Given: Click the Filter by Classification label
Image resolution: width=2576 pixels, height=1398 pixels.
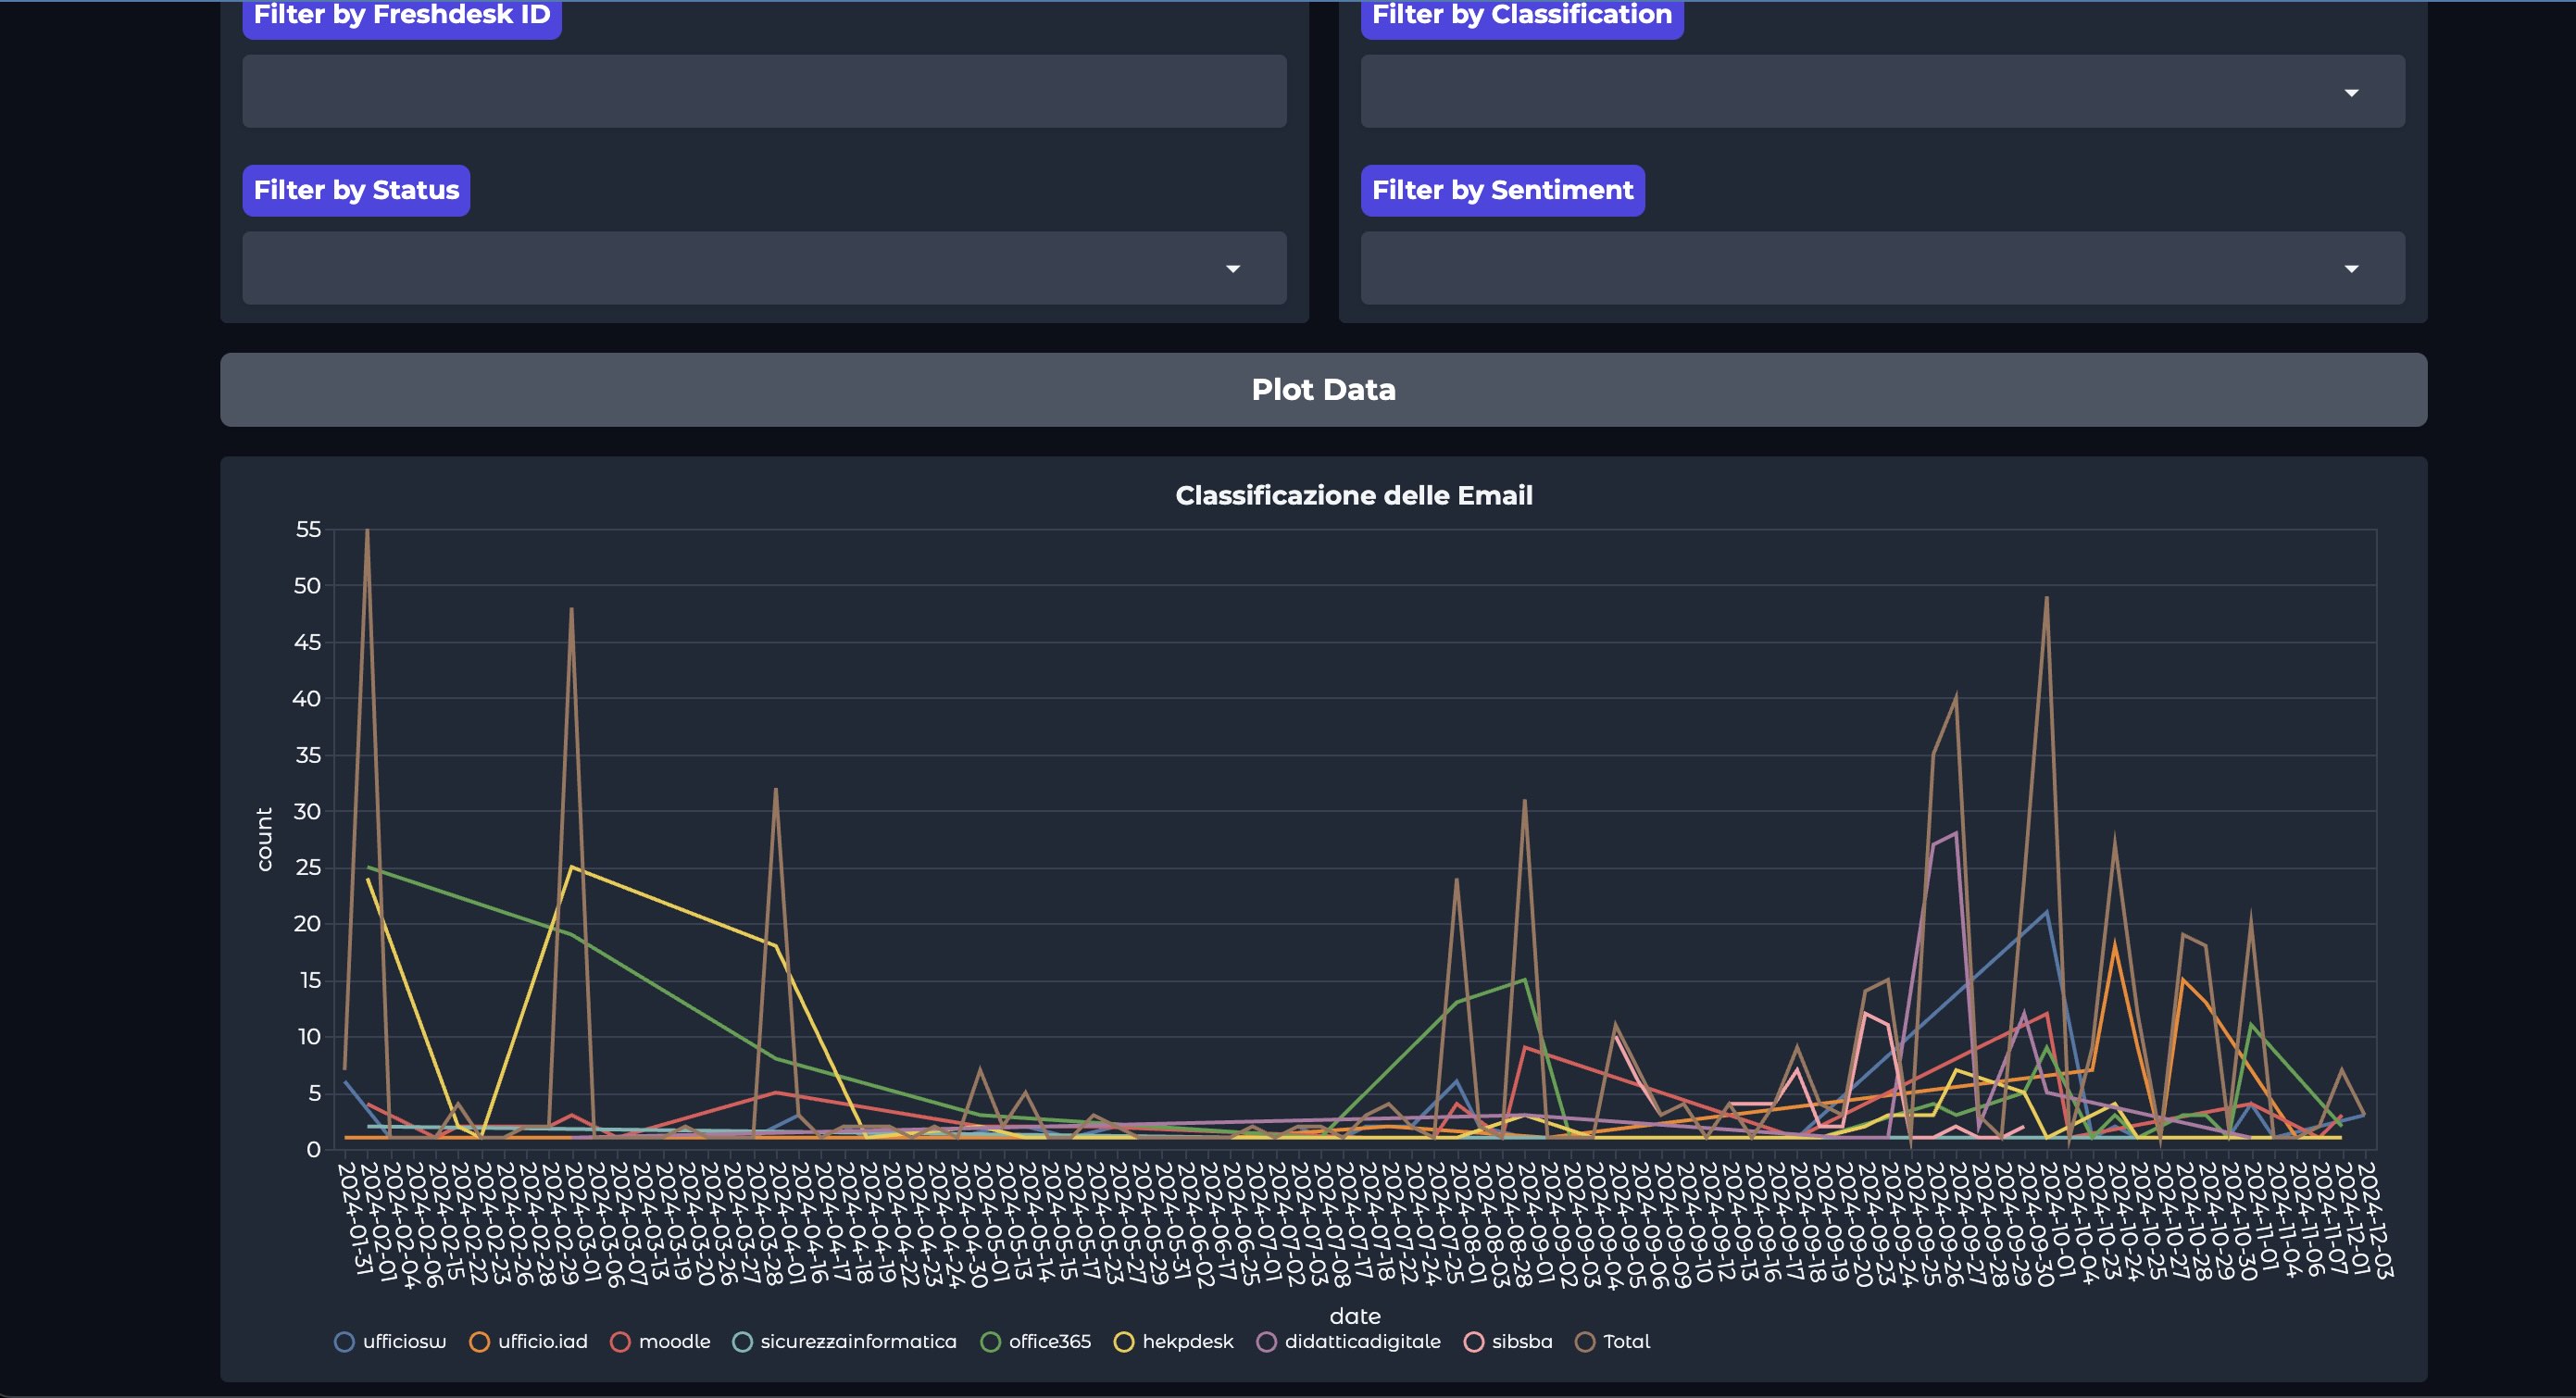Looking at the screenshot, I should 1521,16.
